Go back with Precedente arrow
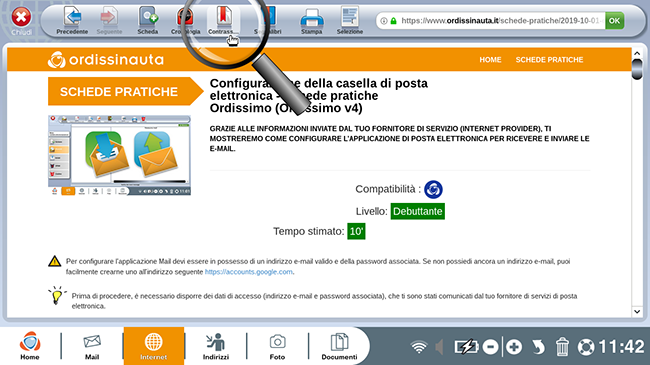 (x=72, y=20)
